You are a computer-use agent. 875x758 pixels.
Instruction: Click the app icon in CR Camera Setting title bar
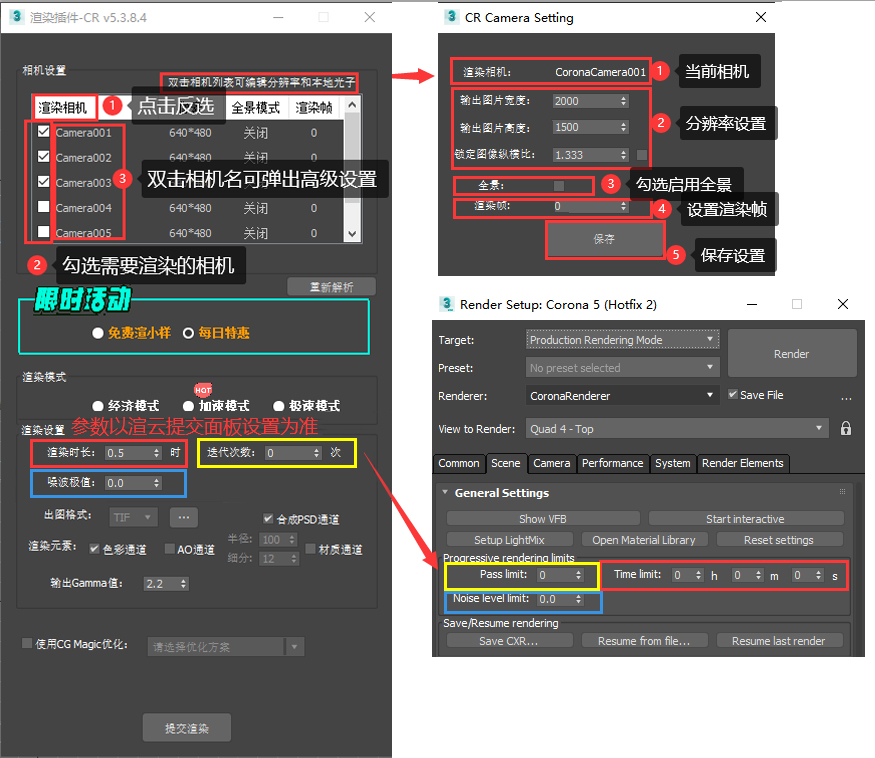click(x=451, y=17)
